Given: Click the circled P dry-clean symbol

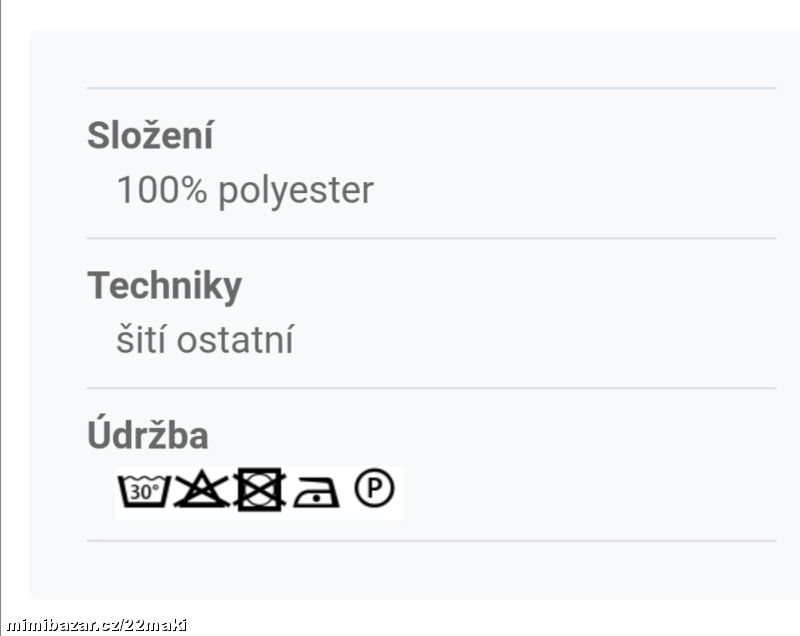Looking at the screenshot, I should pyautogui.click(x=374, y=488).
